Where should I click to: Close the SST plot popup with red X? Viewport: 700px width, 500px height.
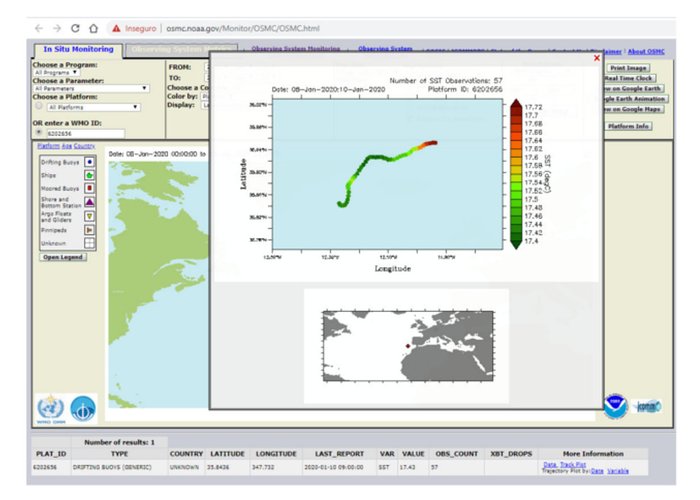click(596, 59)
